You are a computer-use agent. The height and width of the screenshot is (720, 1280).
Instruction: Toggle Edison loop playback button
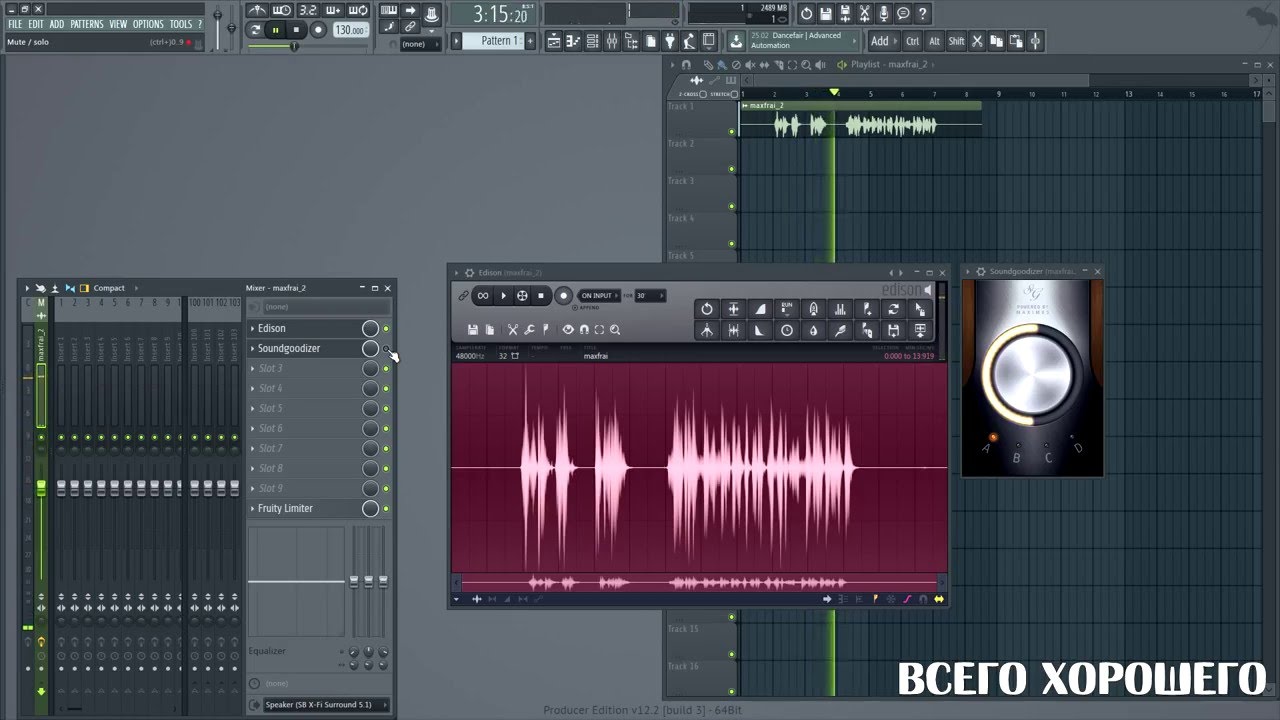[x=483, y=296]
